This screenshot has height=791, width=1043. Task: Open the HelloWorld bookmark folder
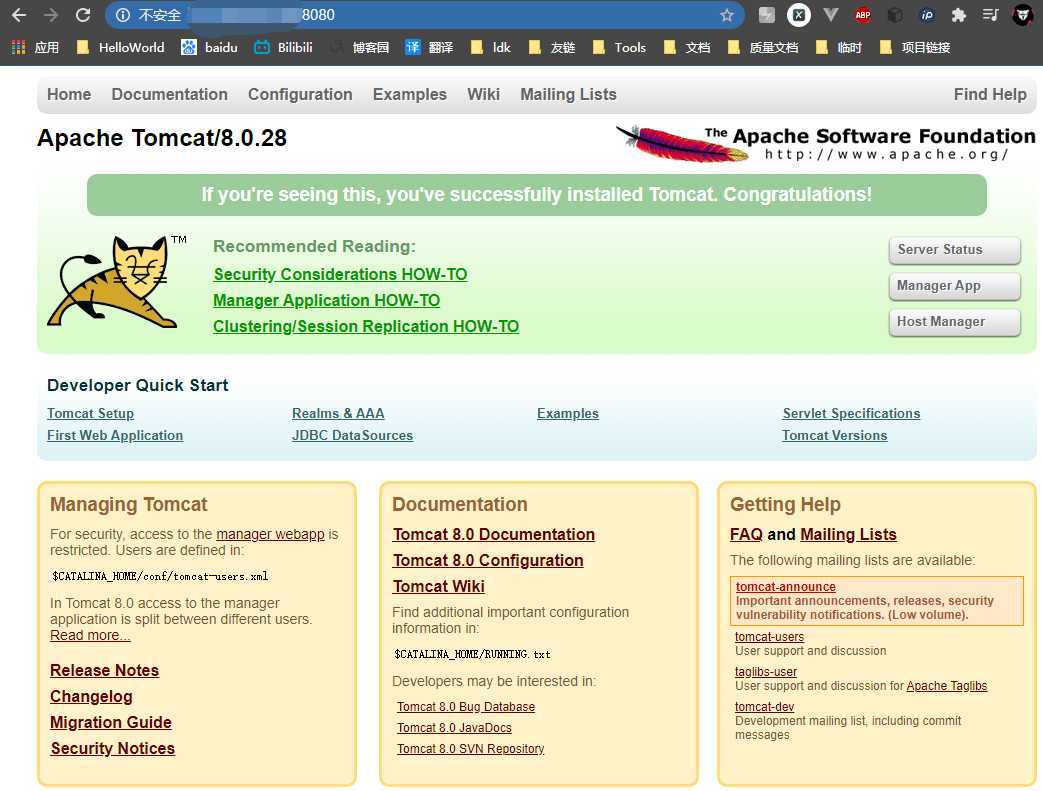(120, 47)
